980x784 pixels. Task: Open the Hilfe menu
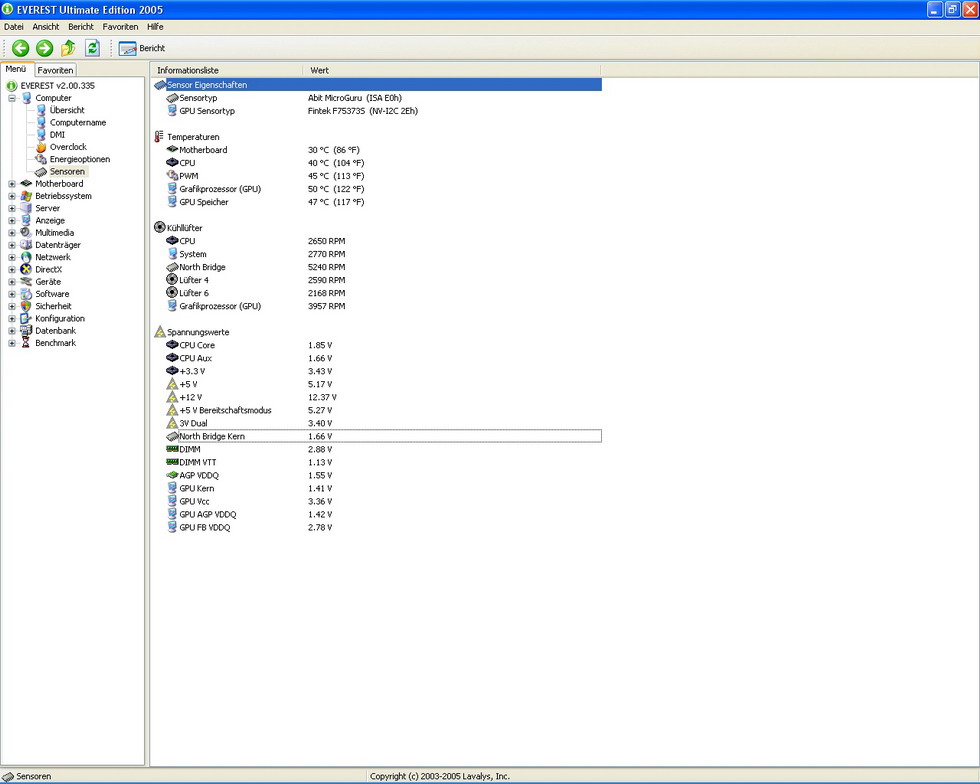pos(155,27)
